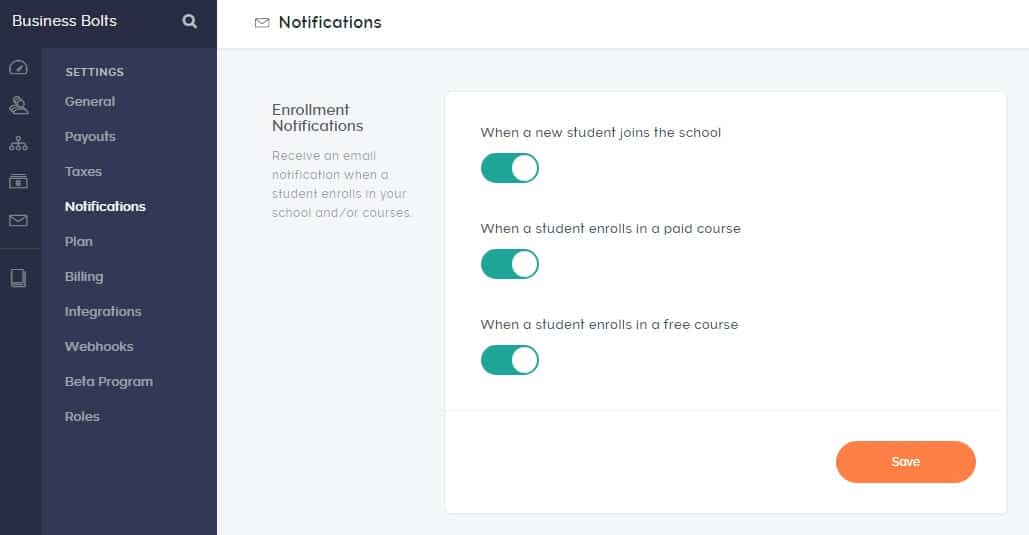Disable paid course enrollment notification
Screen dimensions: 1029x535
click(510, 264)
